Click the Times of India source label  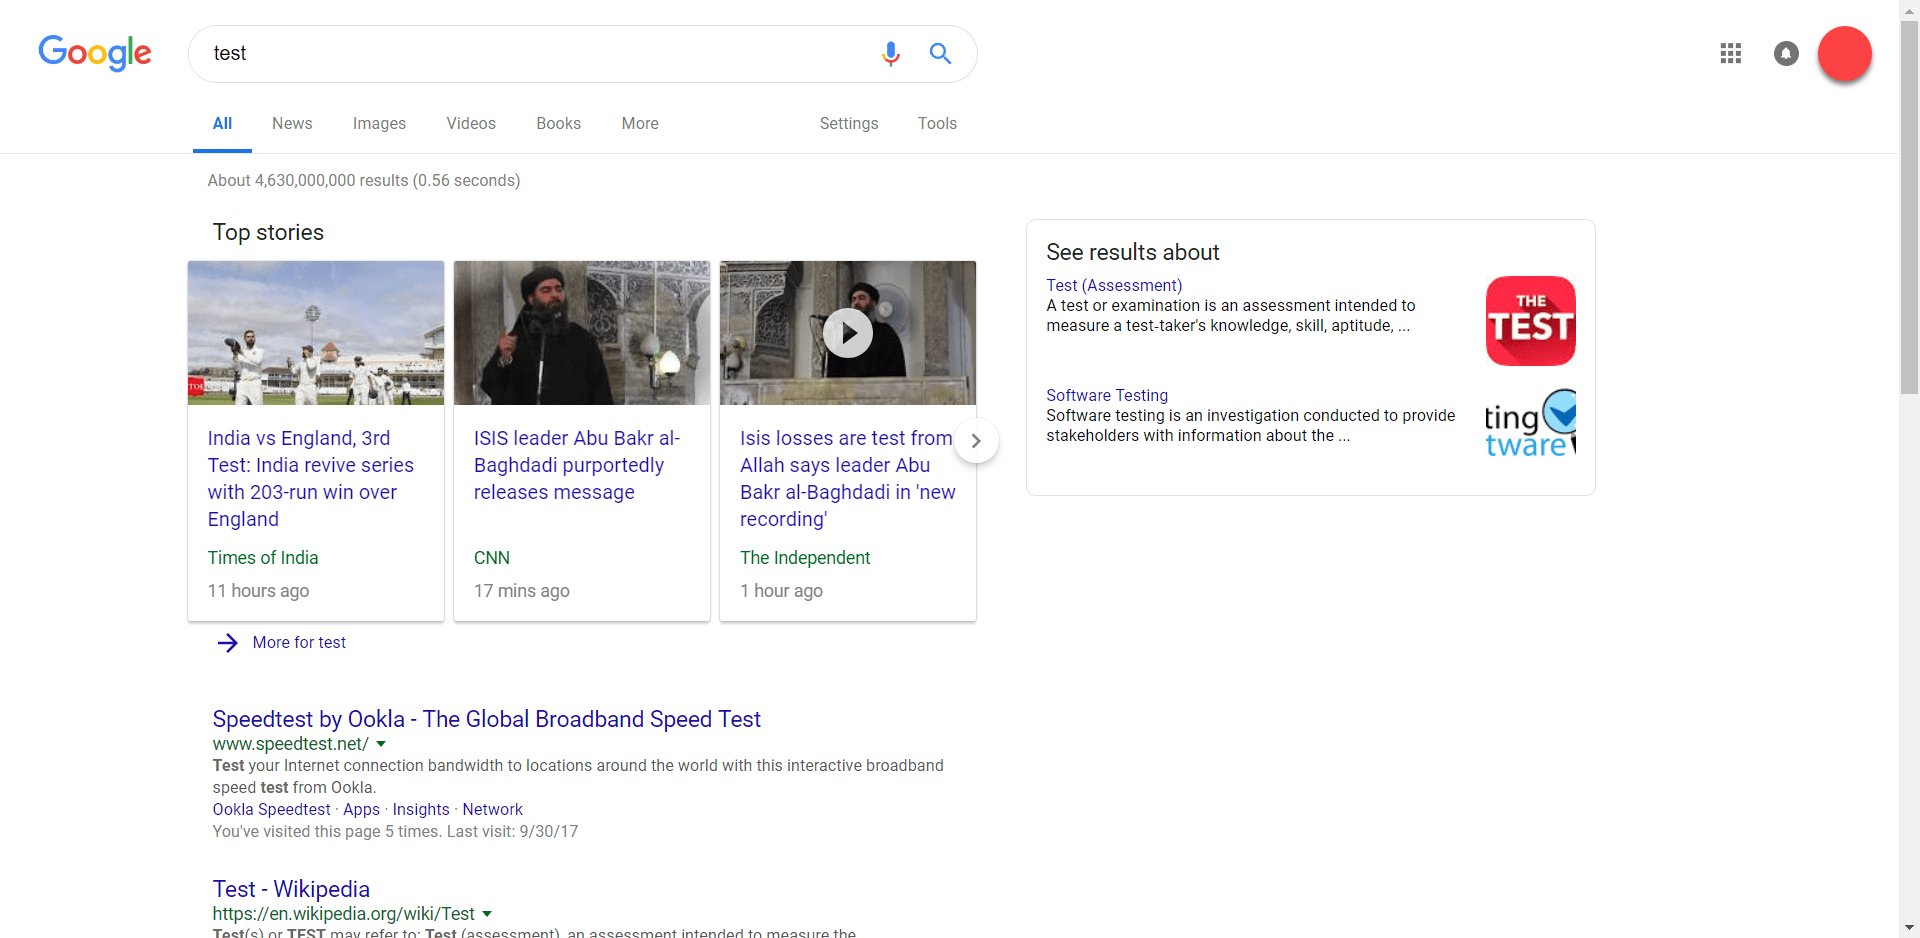(263, 557)
